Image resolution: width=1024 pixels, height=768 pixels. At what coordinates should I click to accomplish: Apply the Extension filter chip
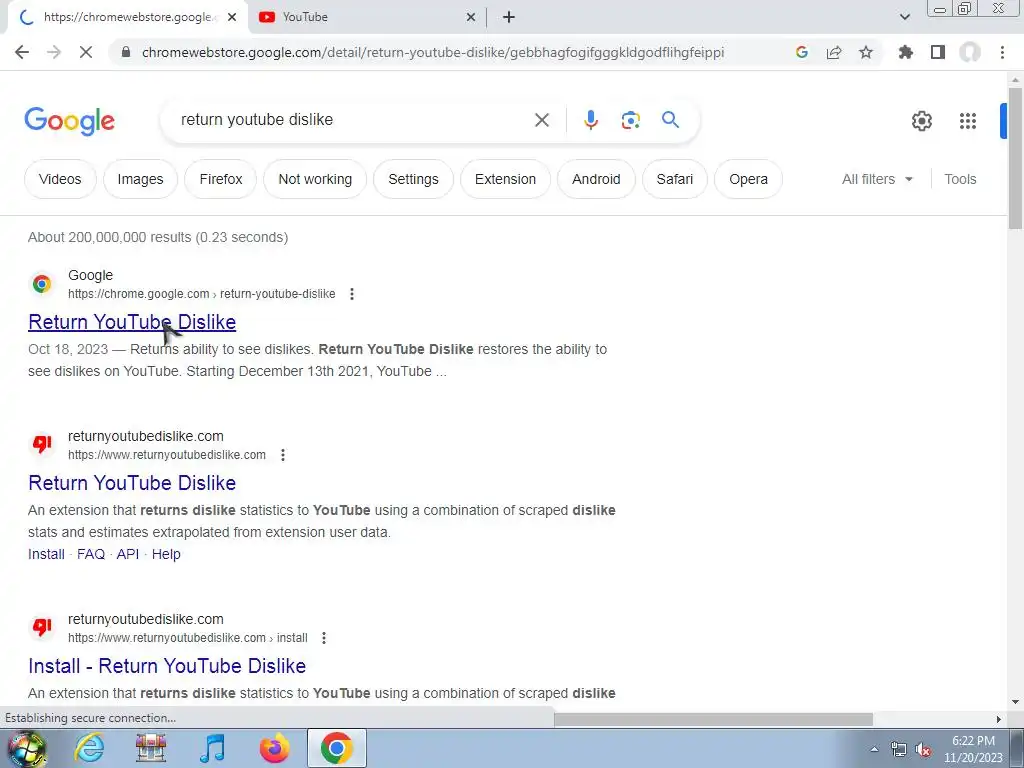[505, 179]
